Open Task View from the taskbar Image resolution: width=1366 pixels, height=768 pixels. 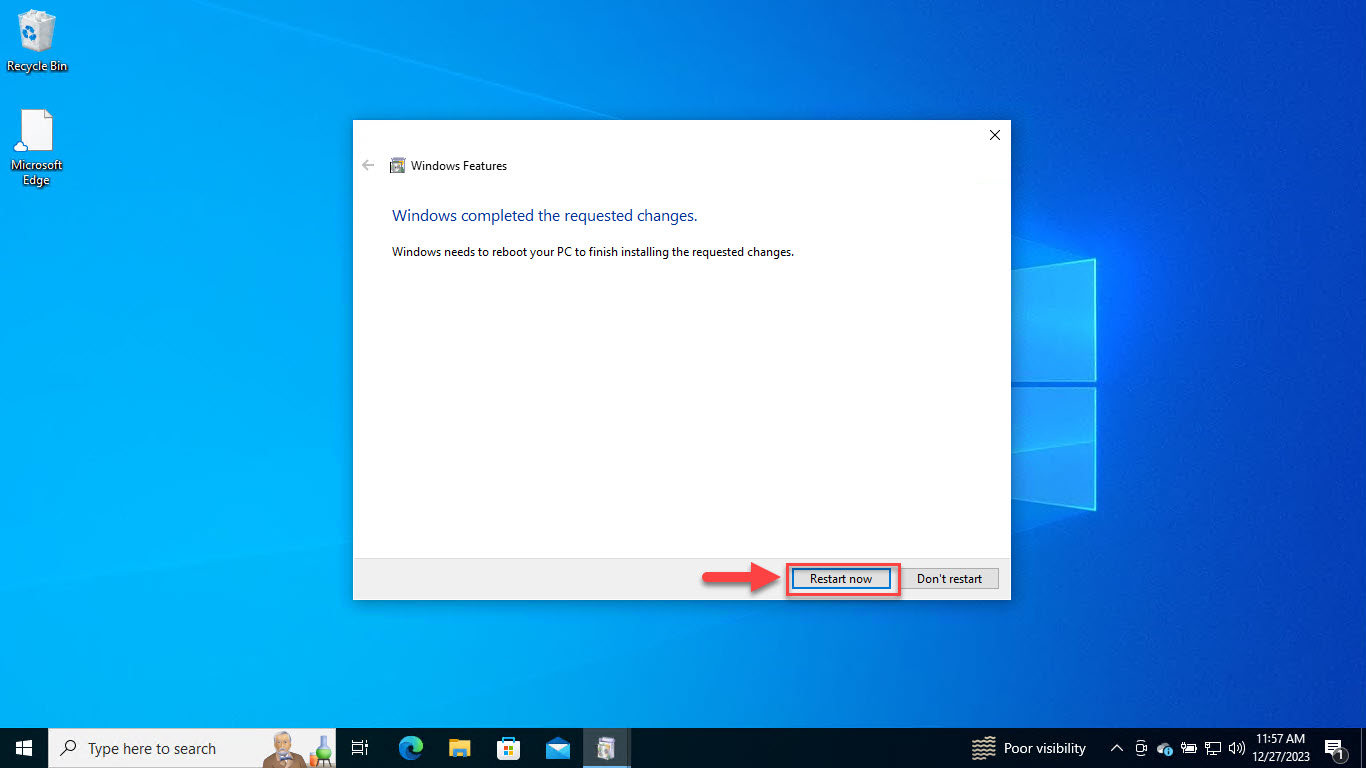point(360,748)
